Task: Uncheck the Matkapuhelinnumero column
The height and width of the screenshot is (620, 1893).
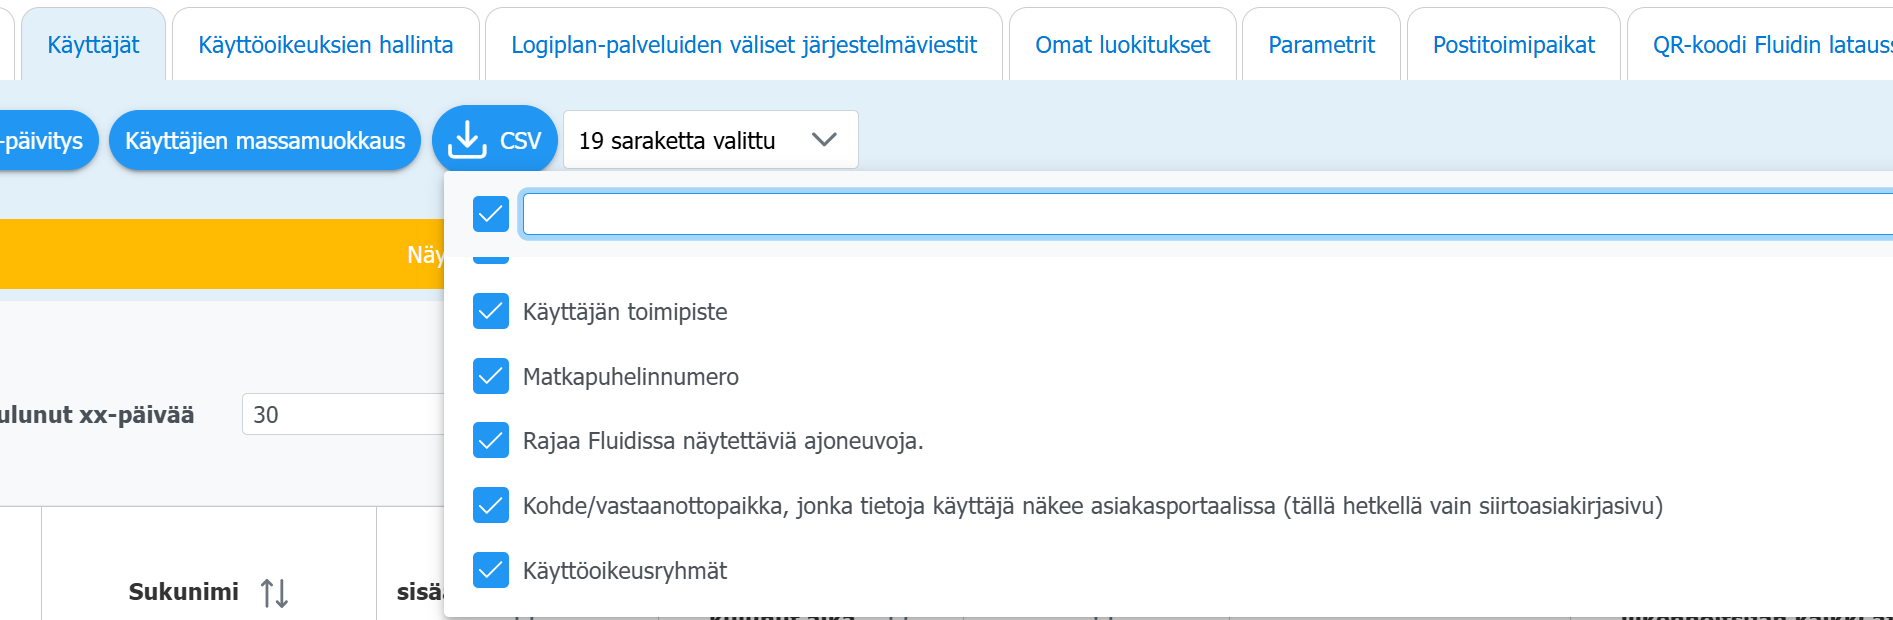Action: pos(491,377)
